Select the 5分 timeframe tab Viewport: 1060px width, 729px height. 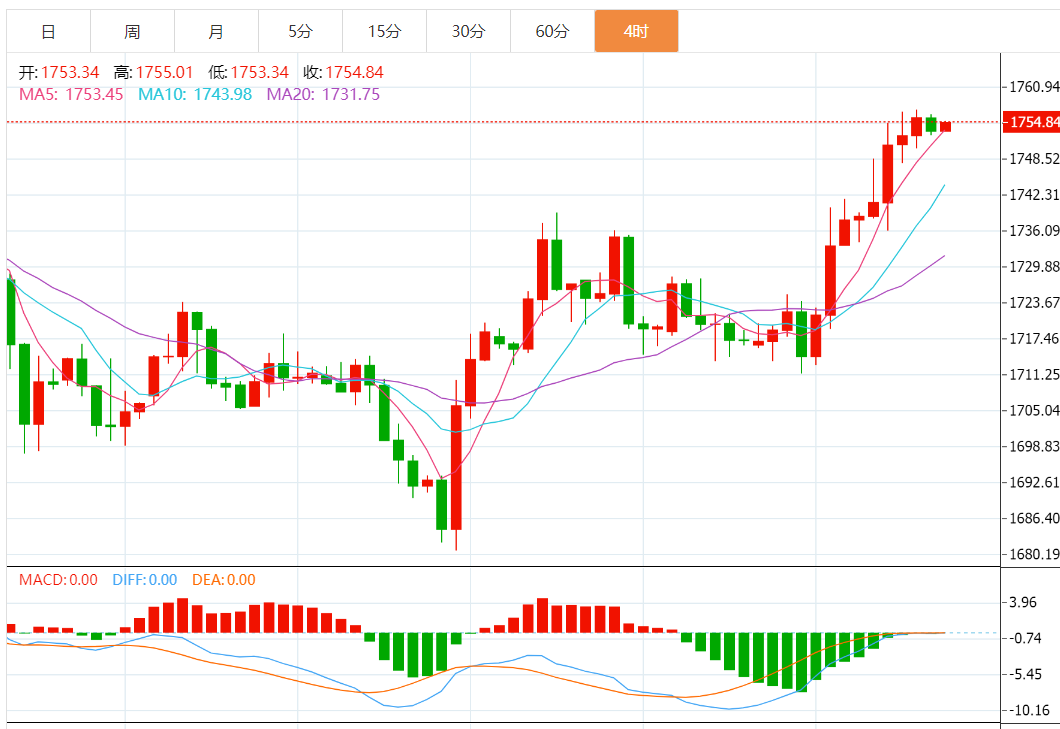(300, 31)
